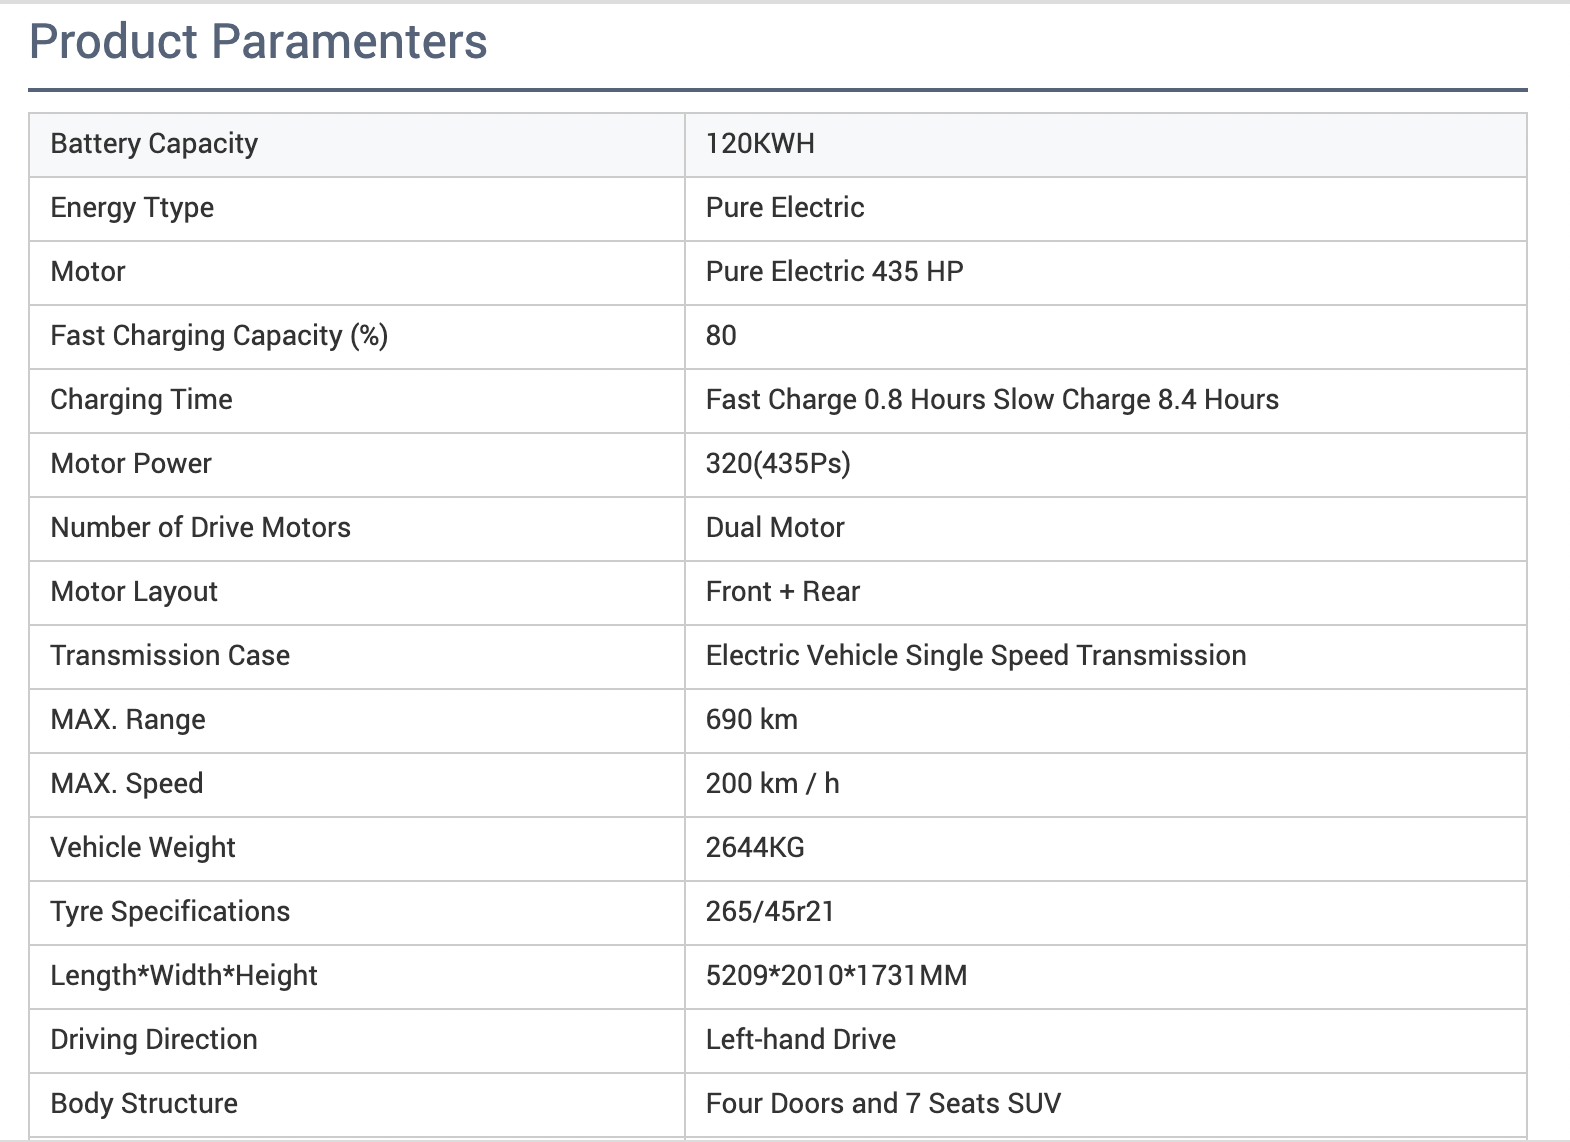This screenshot has width=1570, height=1142.
Task: Select the Front + Rear layout value
Action: click(782, 592)
